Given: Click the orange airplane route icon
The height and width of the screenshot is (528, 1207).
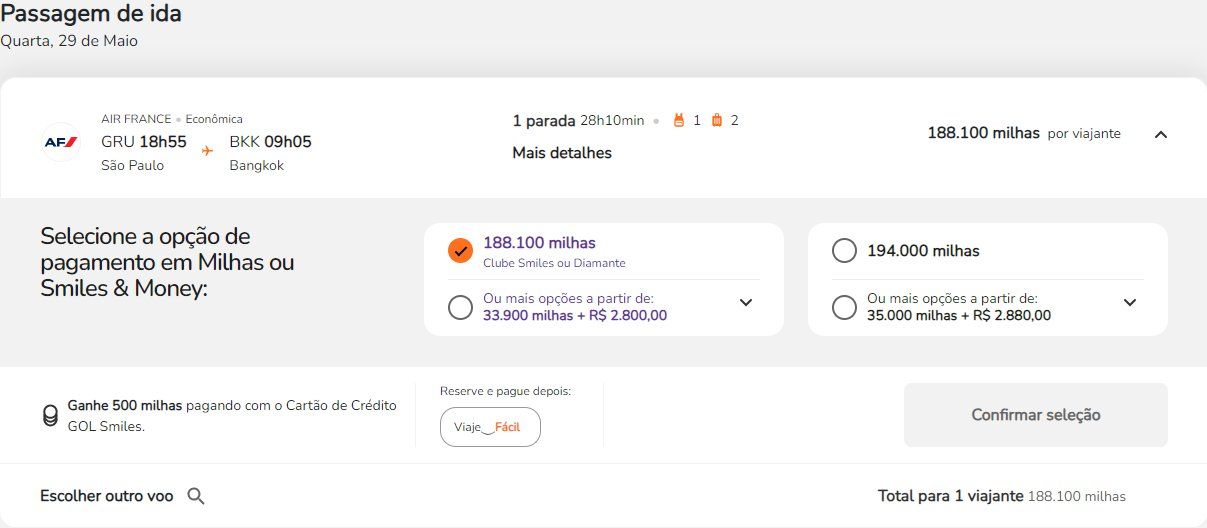Looking at the screenshot, I should tap(207, 151).
